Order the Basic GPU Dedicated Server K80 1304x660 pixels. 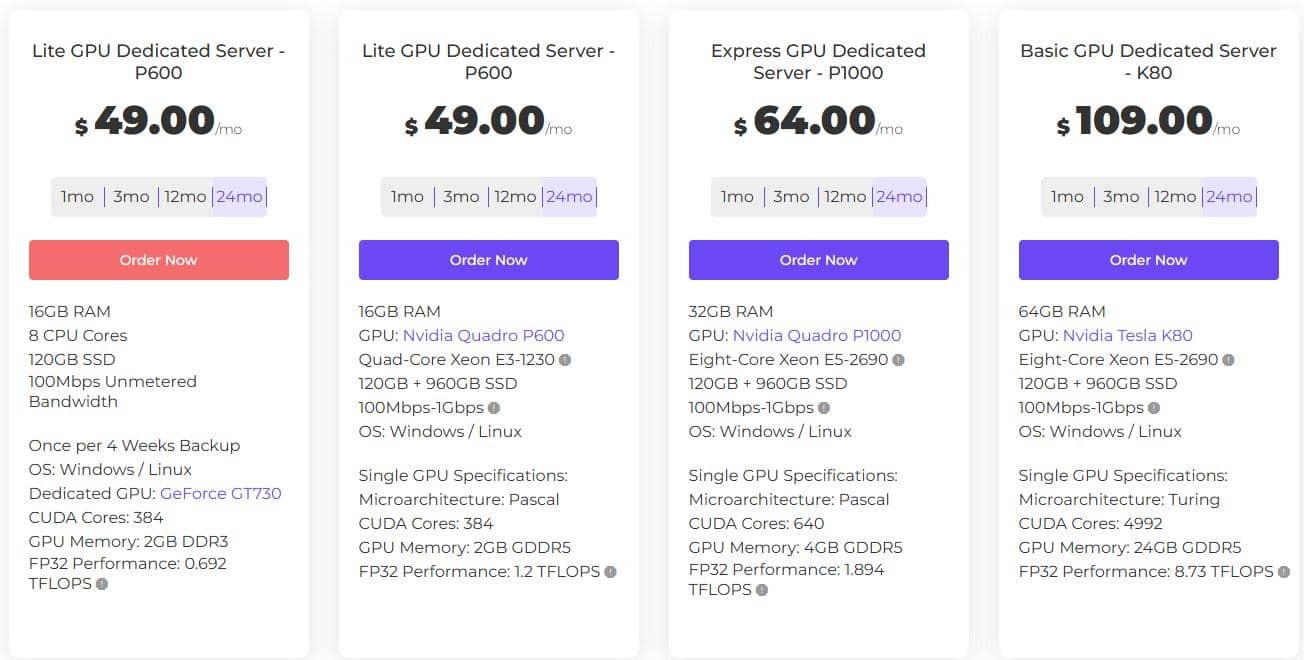1148,260
